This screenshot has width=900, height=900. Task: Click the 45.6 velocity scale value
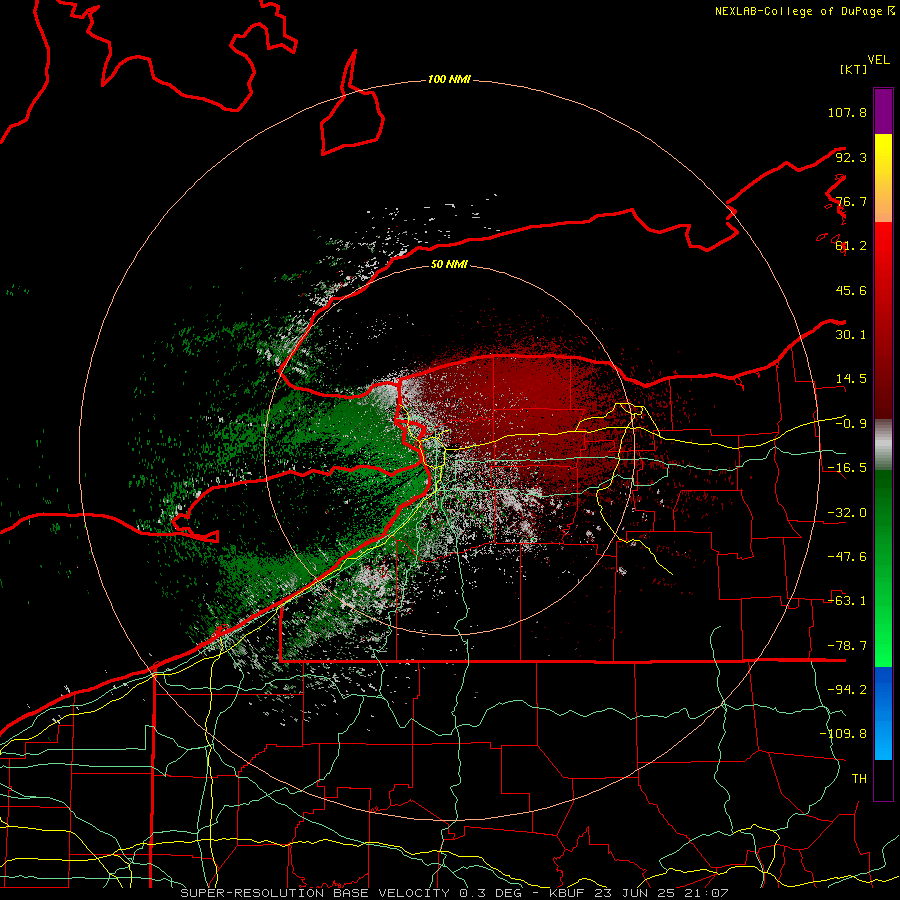(851, 290)
